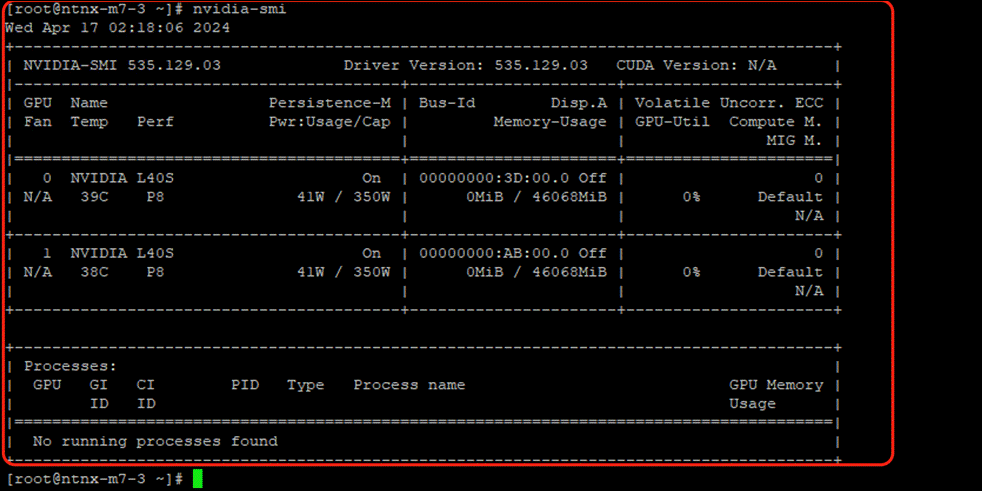Click the Volatile Uncorr. ECC header
The image size is (982, 491).
[729, 103]
